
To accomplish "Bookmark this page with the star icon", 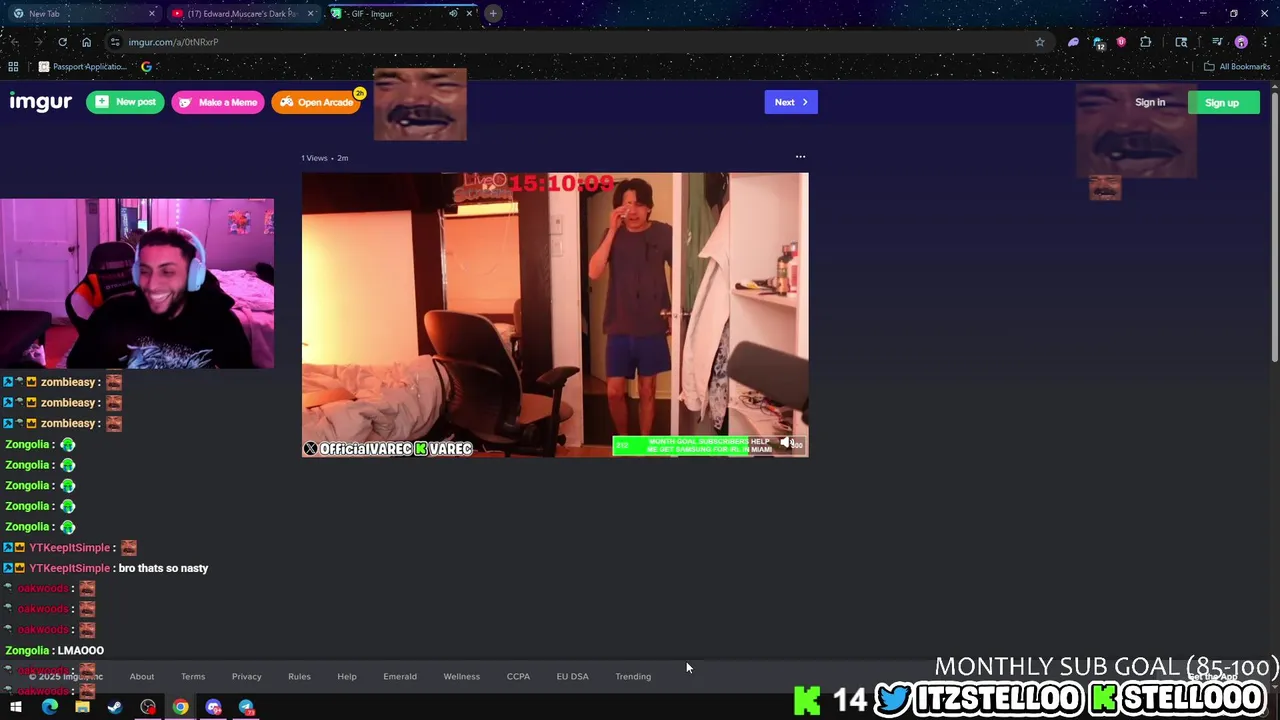I will [1040, 42].
